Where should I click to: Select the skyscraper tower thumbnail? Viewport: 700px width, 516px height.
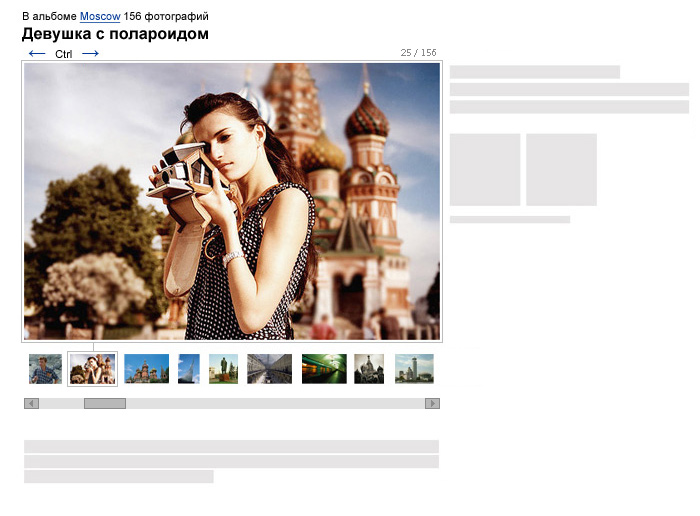pyautogui.click(x=414, y=369)
